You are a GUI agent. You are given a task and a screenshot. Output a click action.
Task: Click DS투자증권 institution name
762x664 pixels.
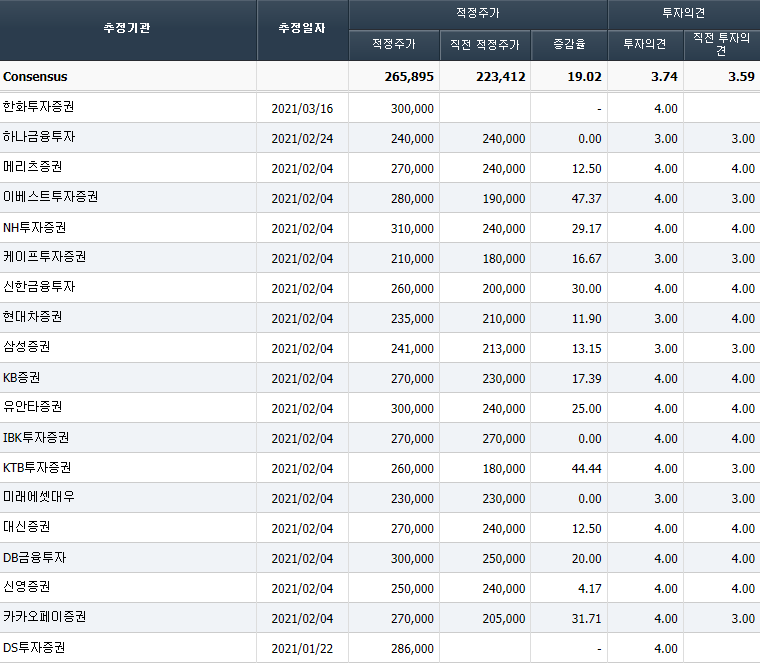point(34,647)
